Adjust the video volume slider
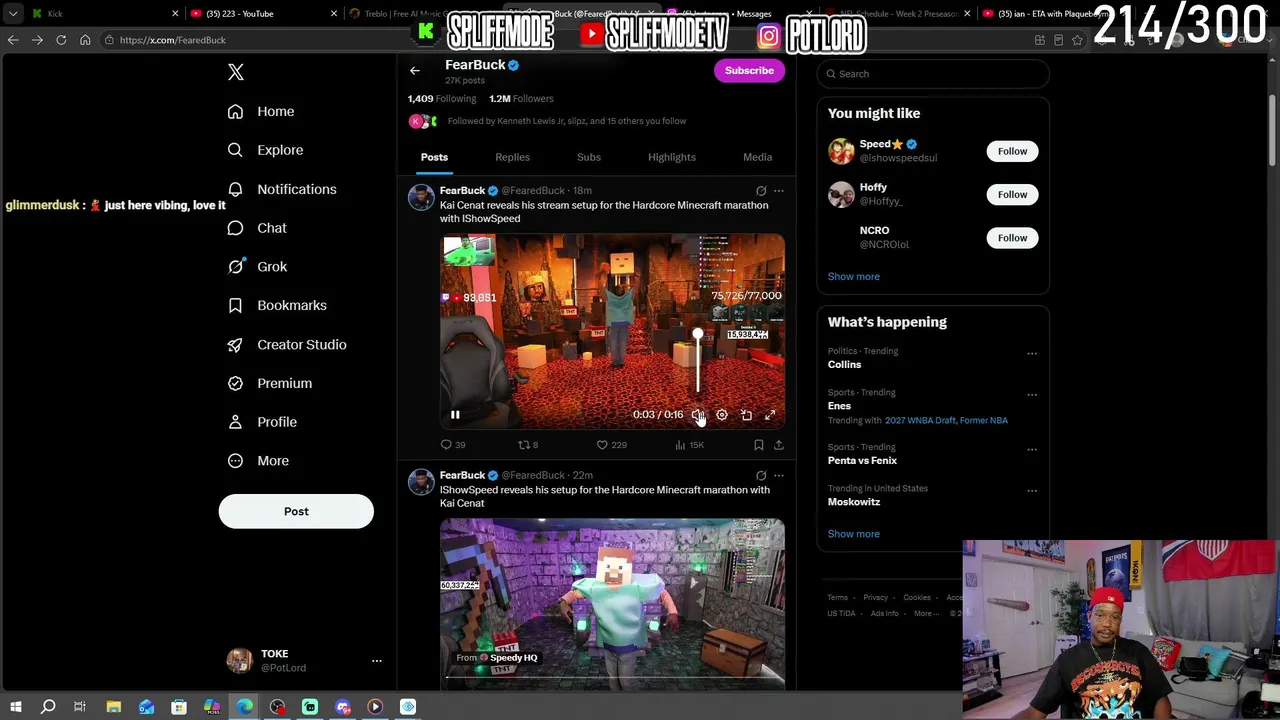Screen dimensions: 1280x720 tap(698, 362)
